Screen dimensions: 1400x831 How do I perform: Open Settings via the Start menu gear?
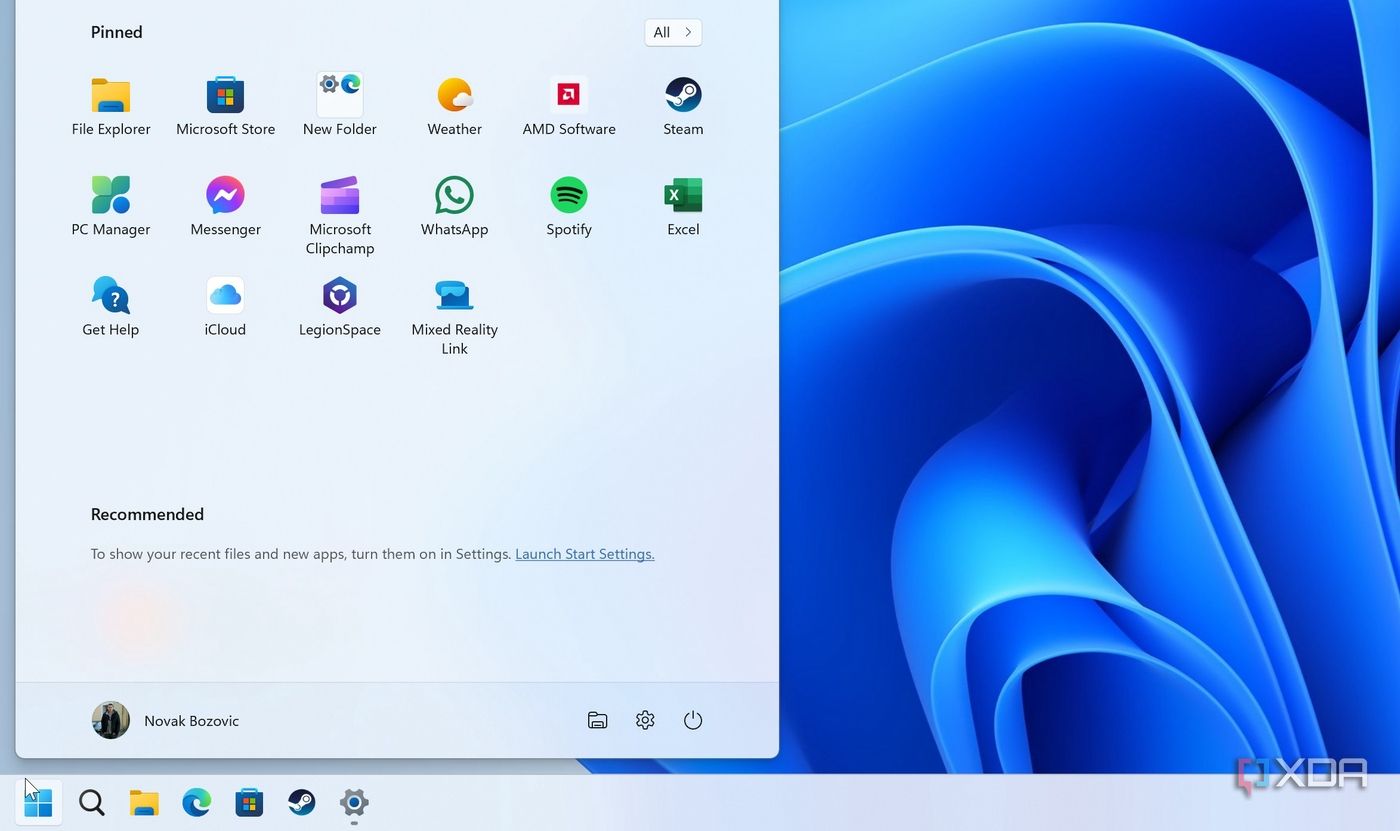point(645,720)
